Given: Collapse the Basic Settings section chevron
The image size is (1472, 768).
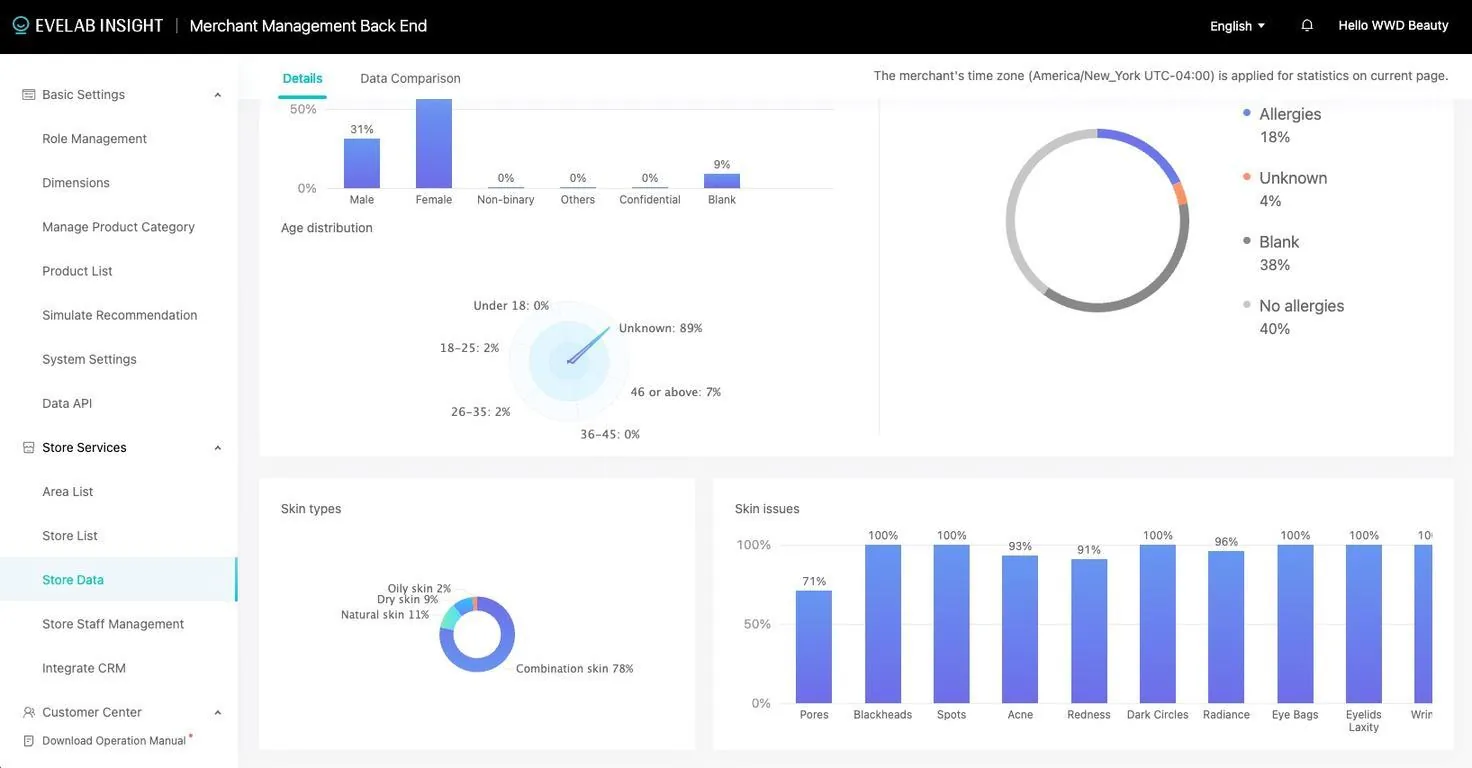Looking at the screenshot, I should point(218,95).
